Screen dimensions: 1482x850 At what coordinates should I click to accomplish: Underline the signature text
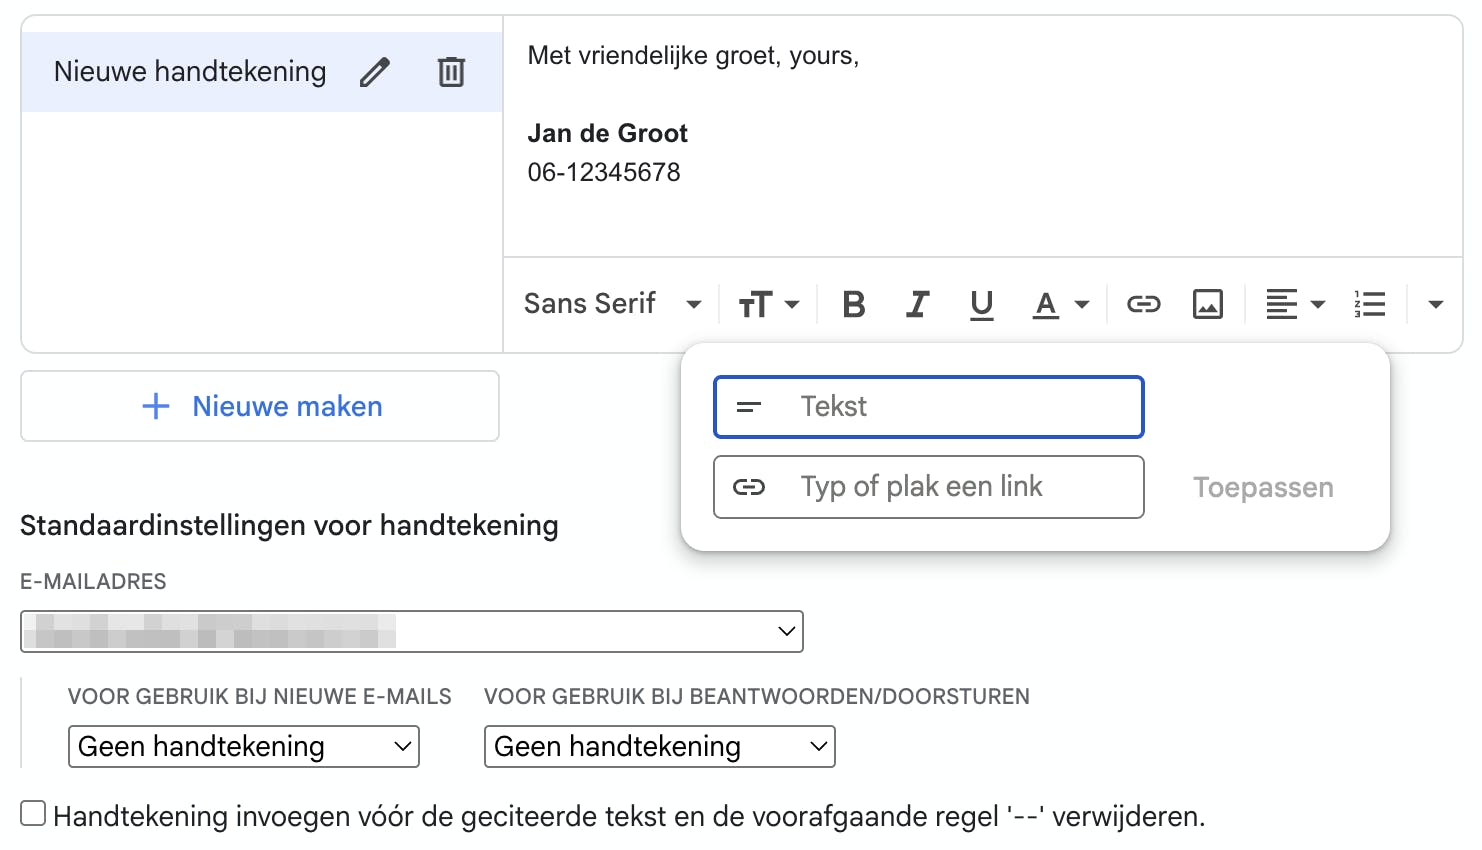(x=981, y=304)
